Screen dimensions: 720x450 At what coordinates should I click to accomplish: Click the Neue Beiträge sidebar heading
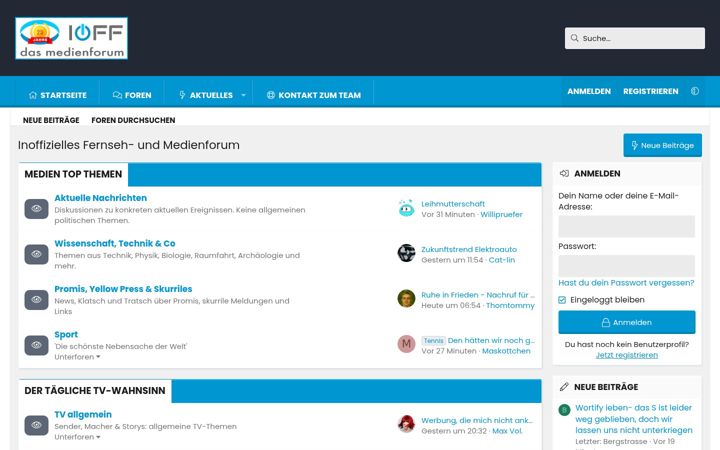[x=606, y=387]
